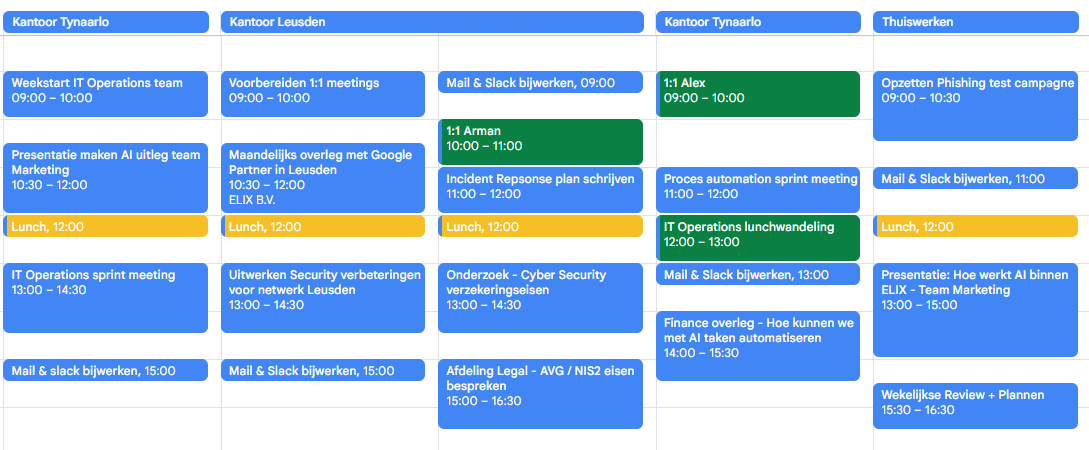Open Incident Repsonse plan schrijven event
This screenshot has width=1089, height=450.
[540, 190]
